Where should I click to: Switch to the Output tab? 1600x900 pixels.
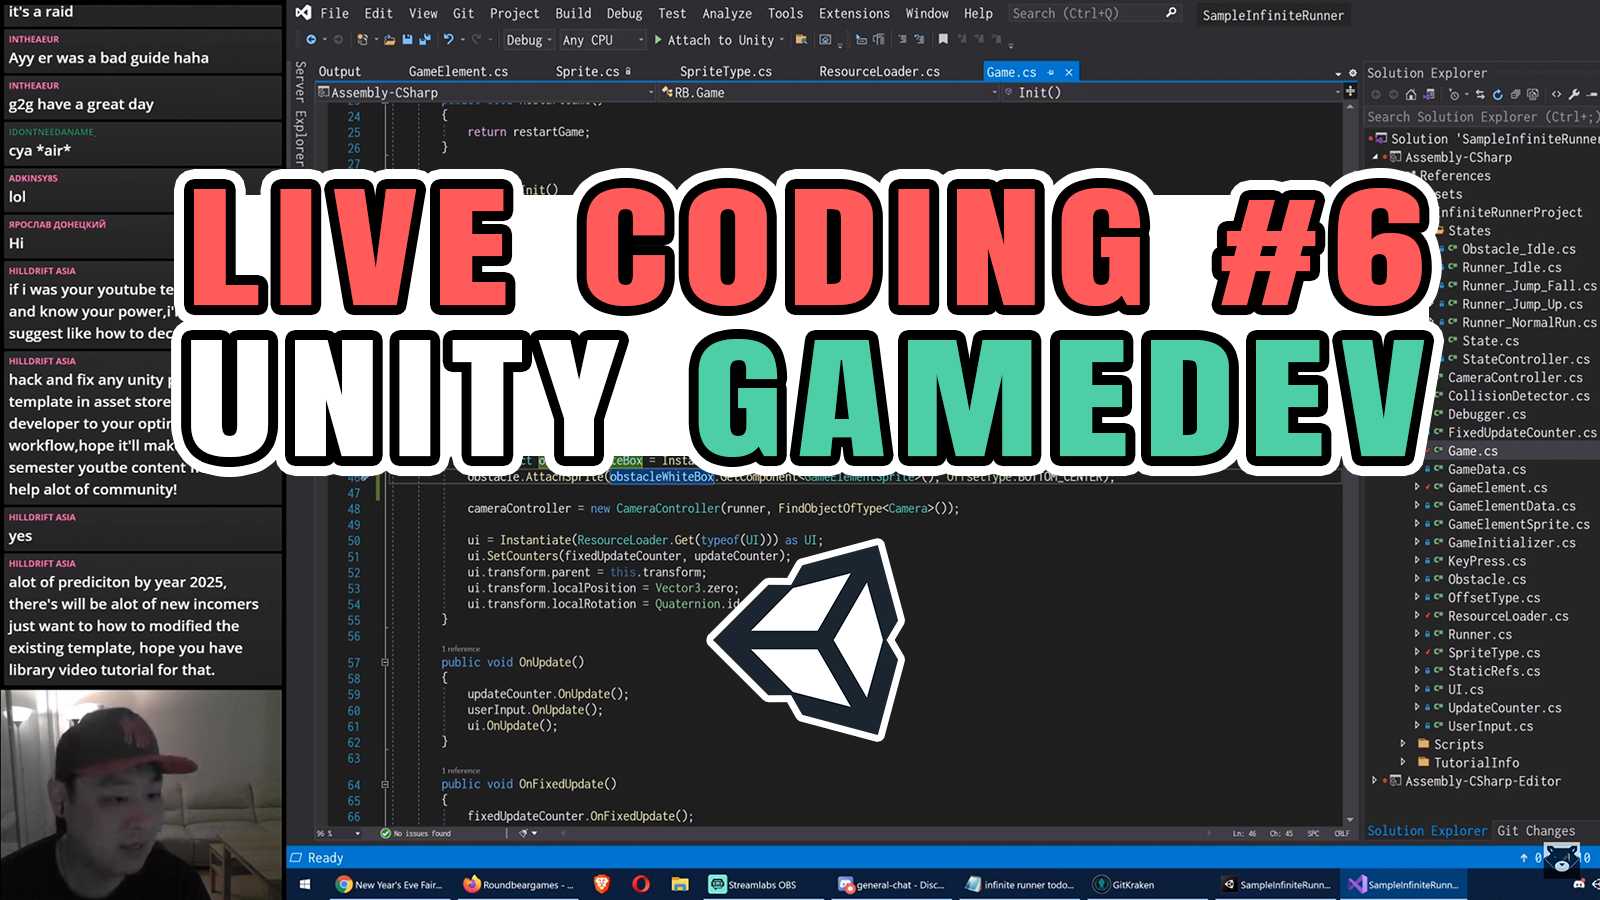(x=339, y=72)
